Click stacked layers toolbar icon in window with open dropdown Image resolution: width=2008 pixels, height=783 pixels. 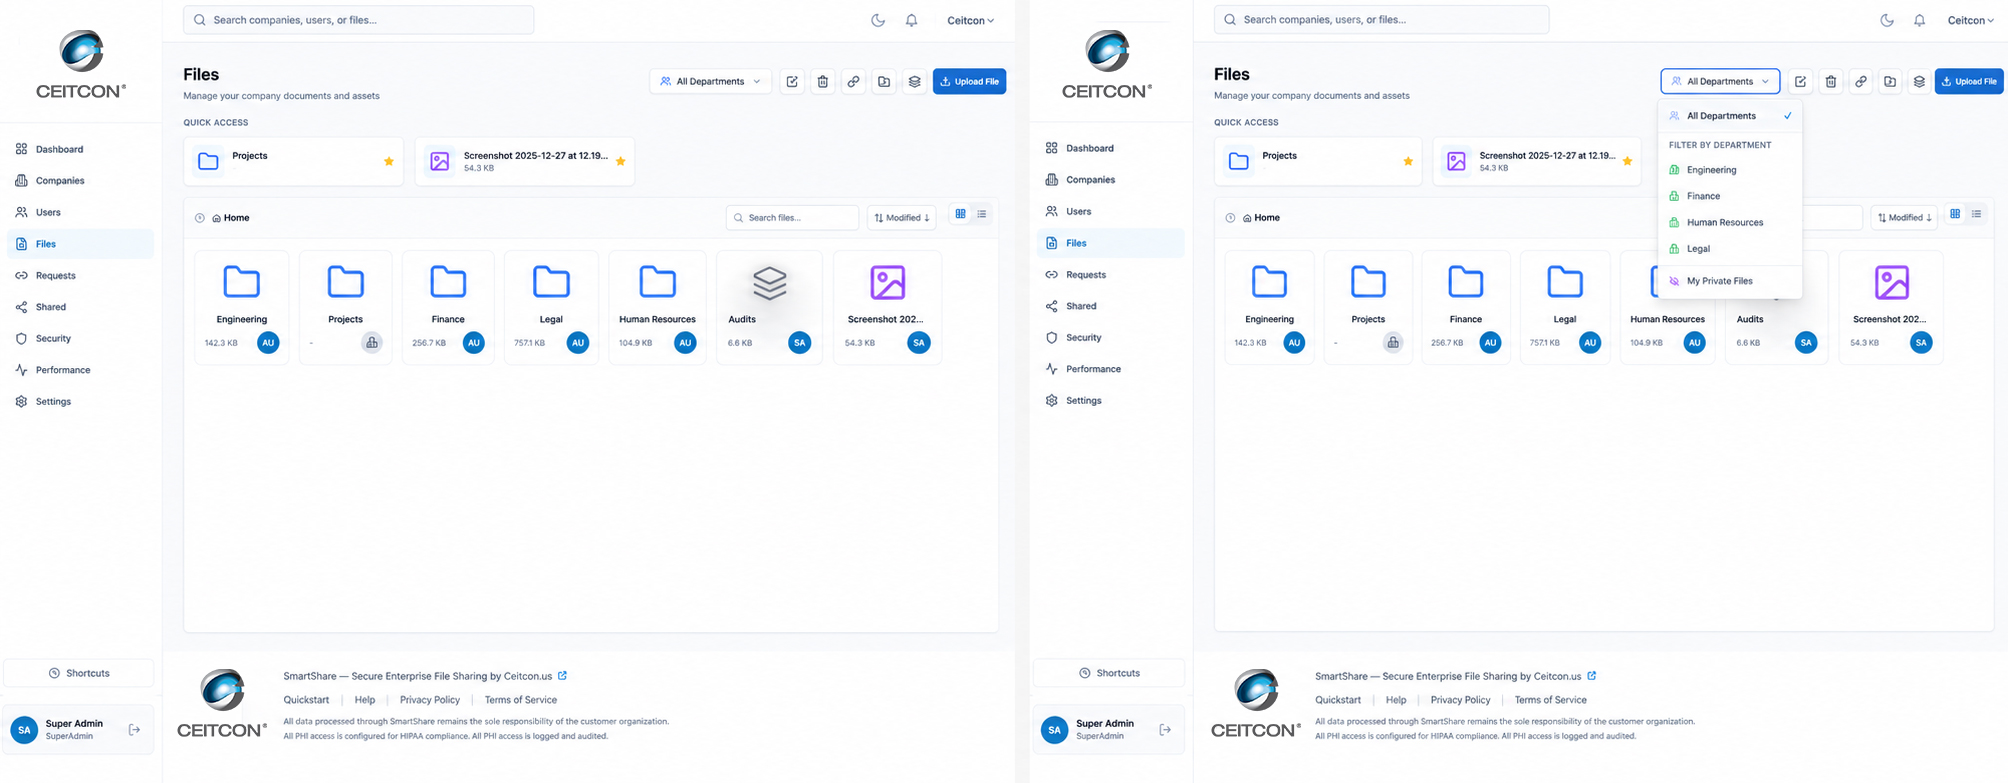click(1919, 82)
